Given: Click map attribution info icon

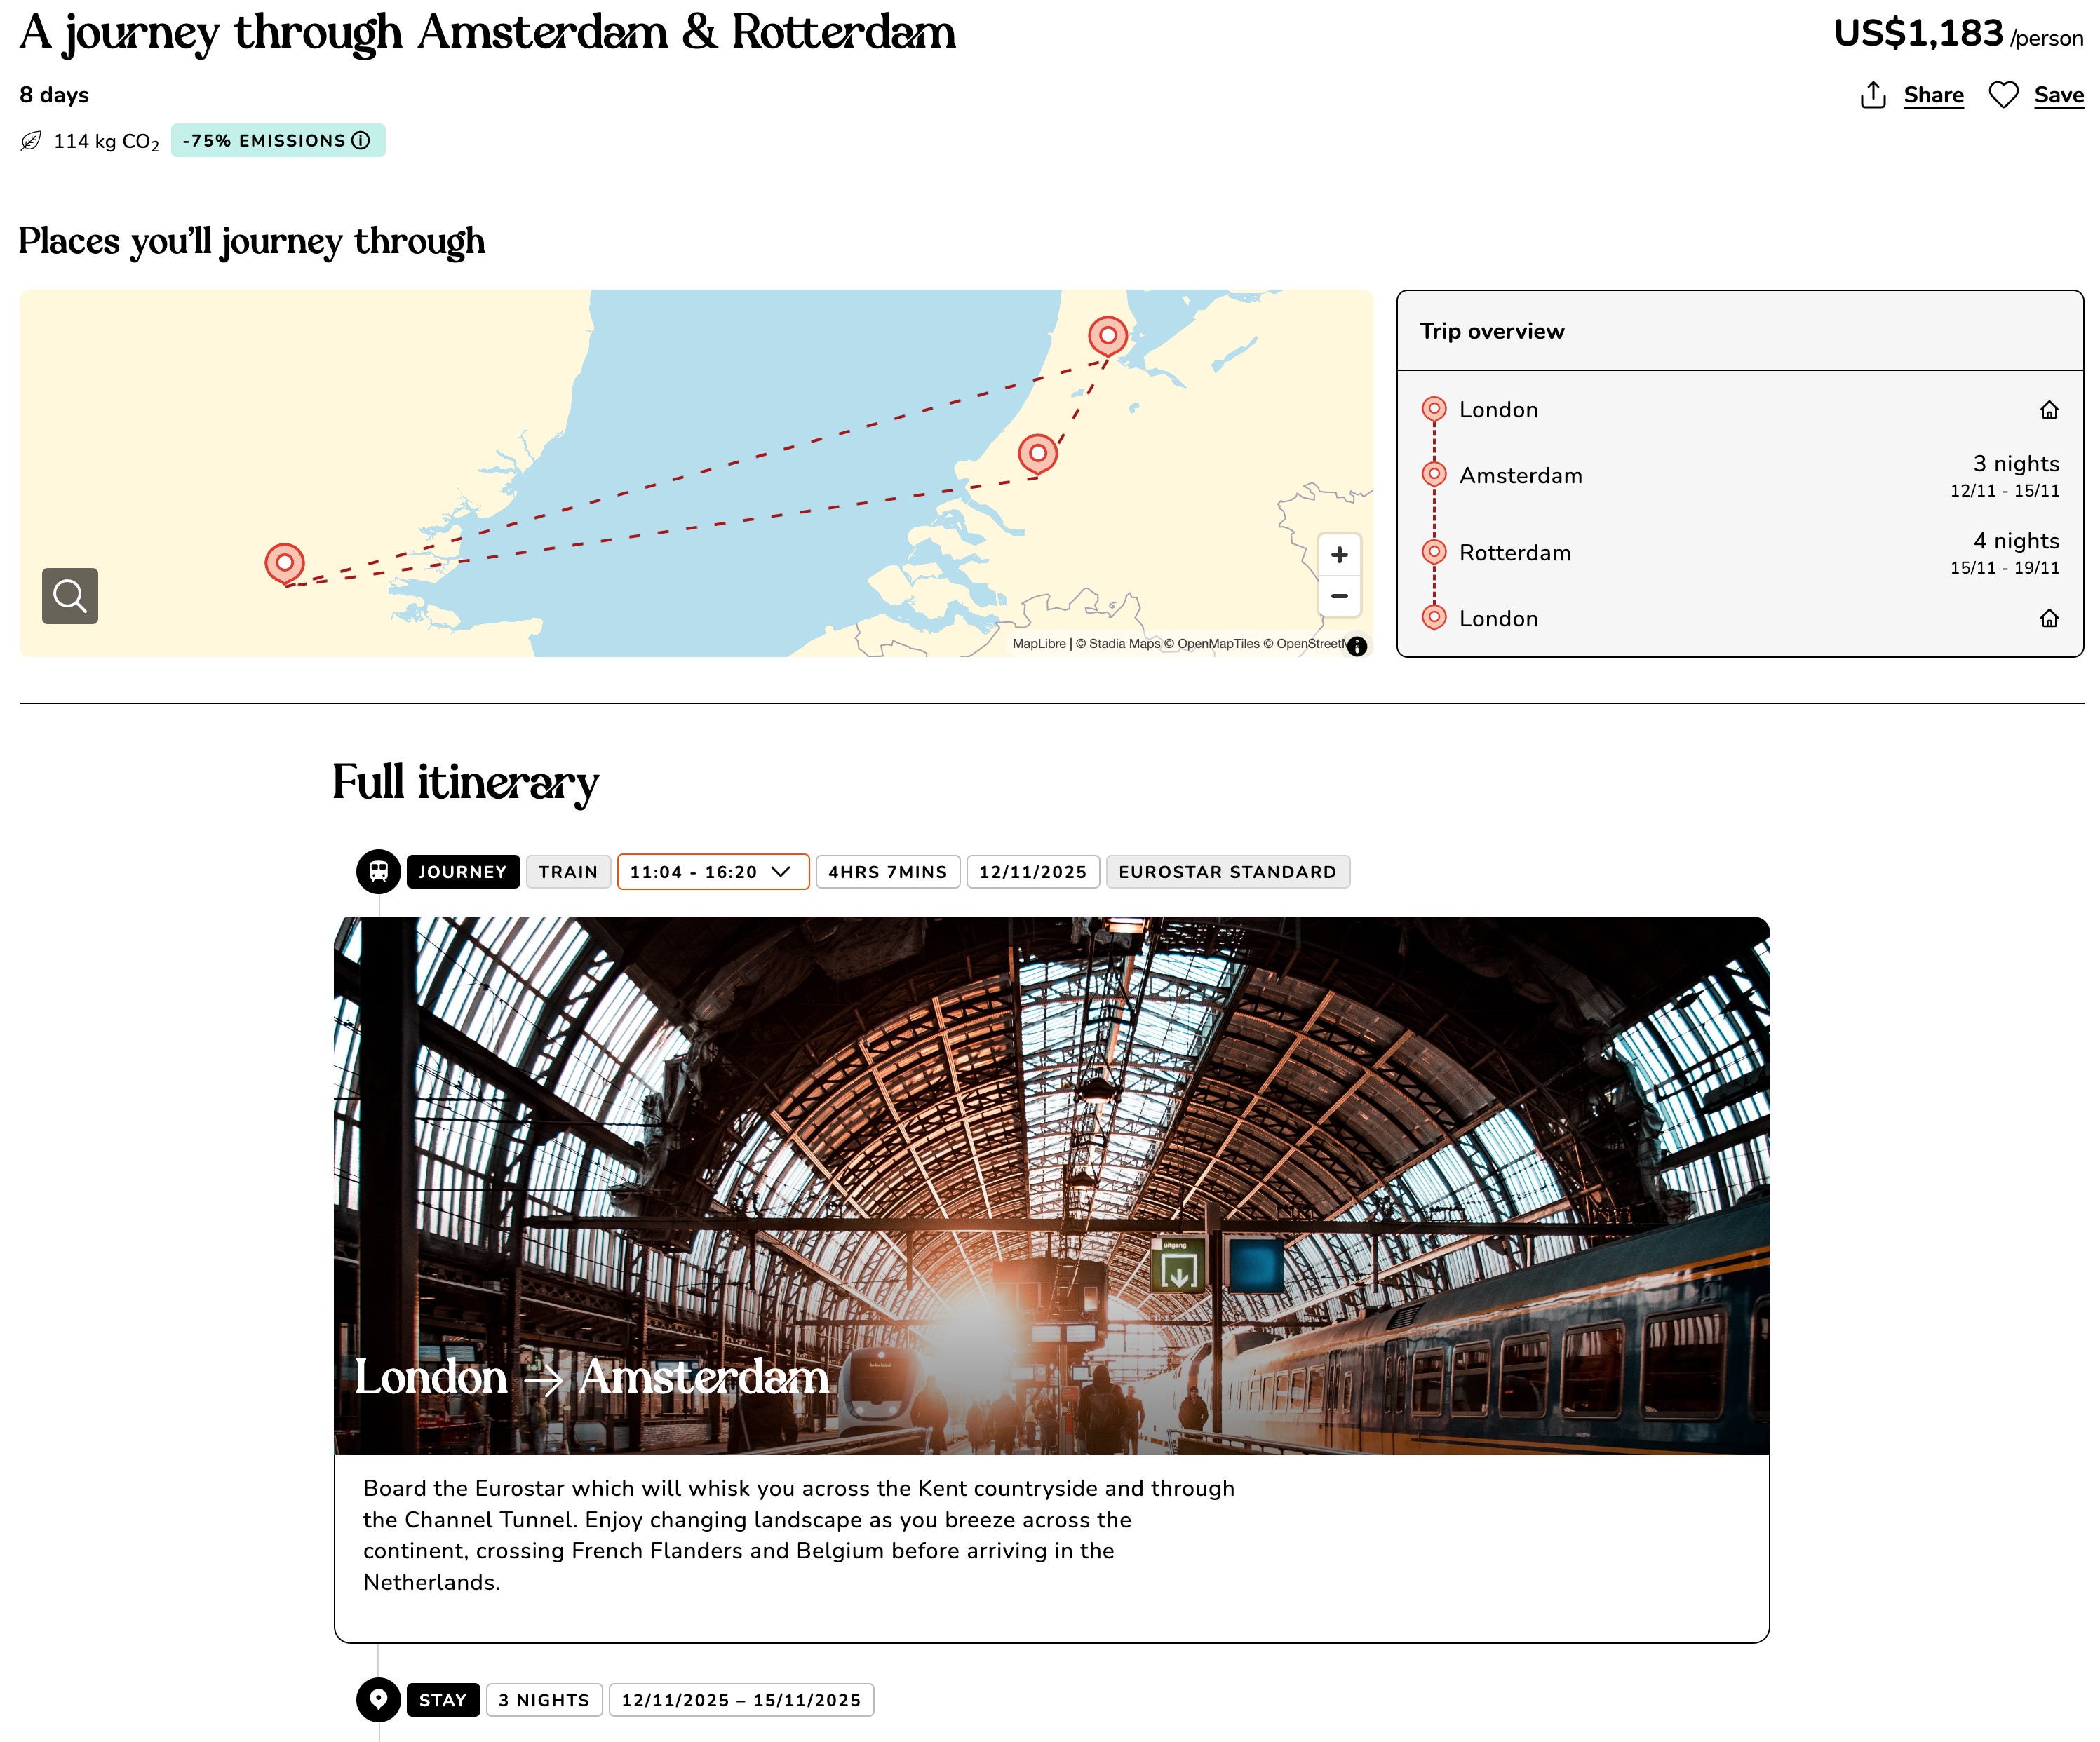Looking at the screenshot, I should click(x=1356, y=646).
